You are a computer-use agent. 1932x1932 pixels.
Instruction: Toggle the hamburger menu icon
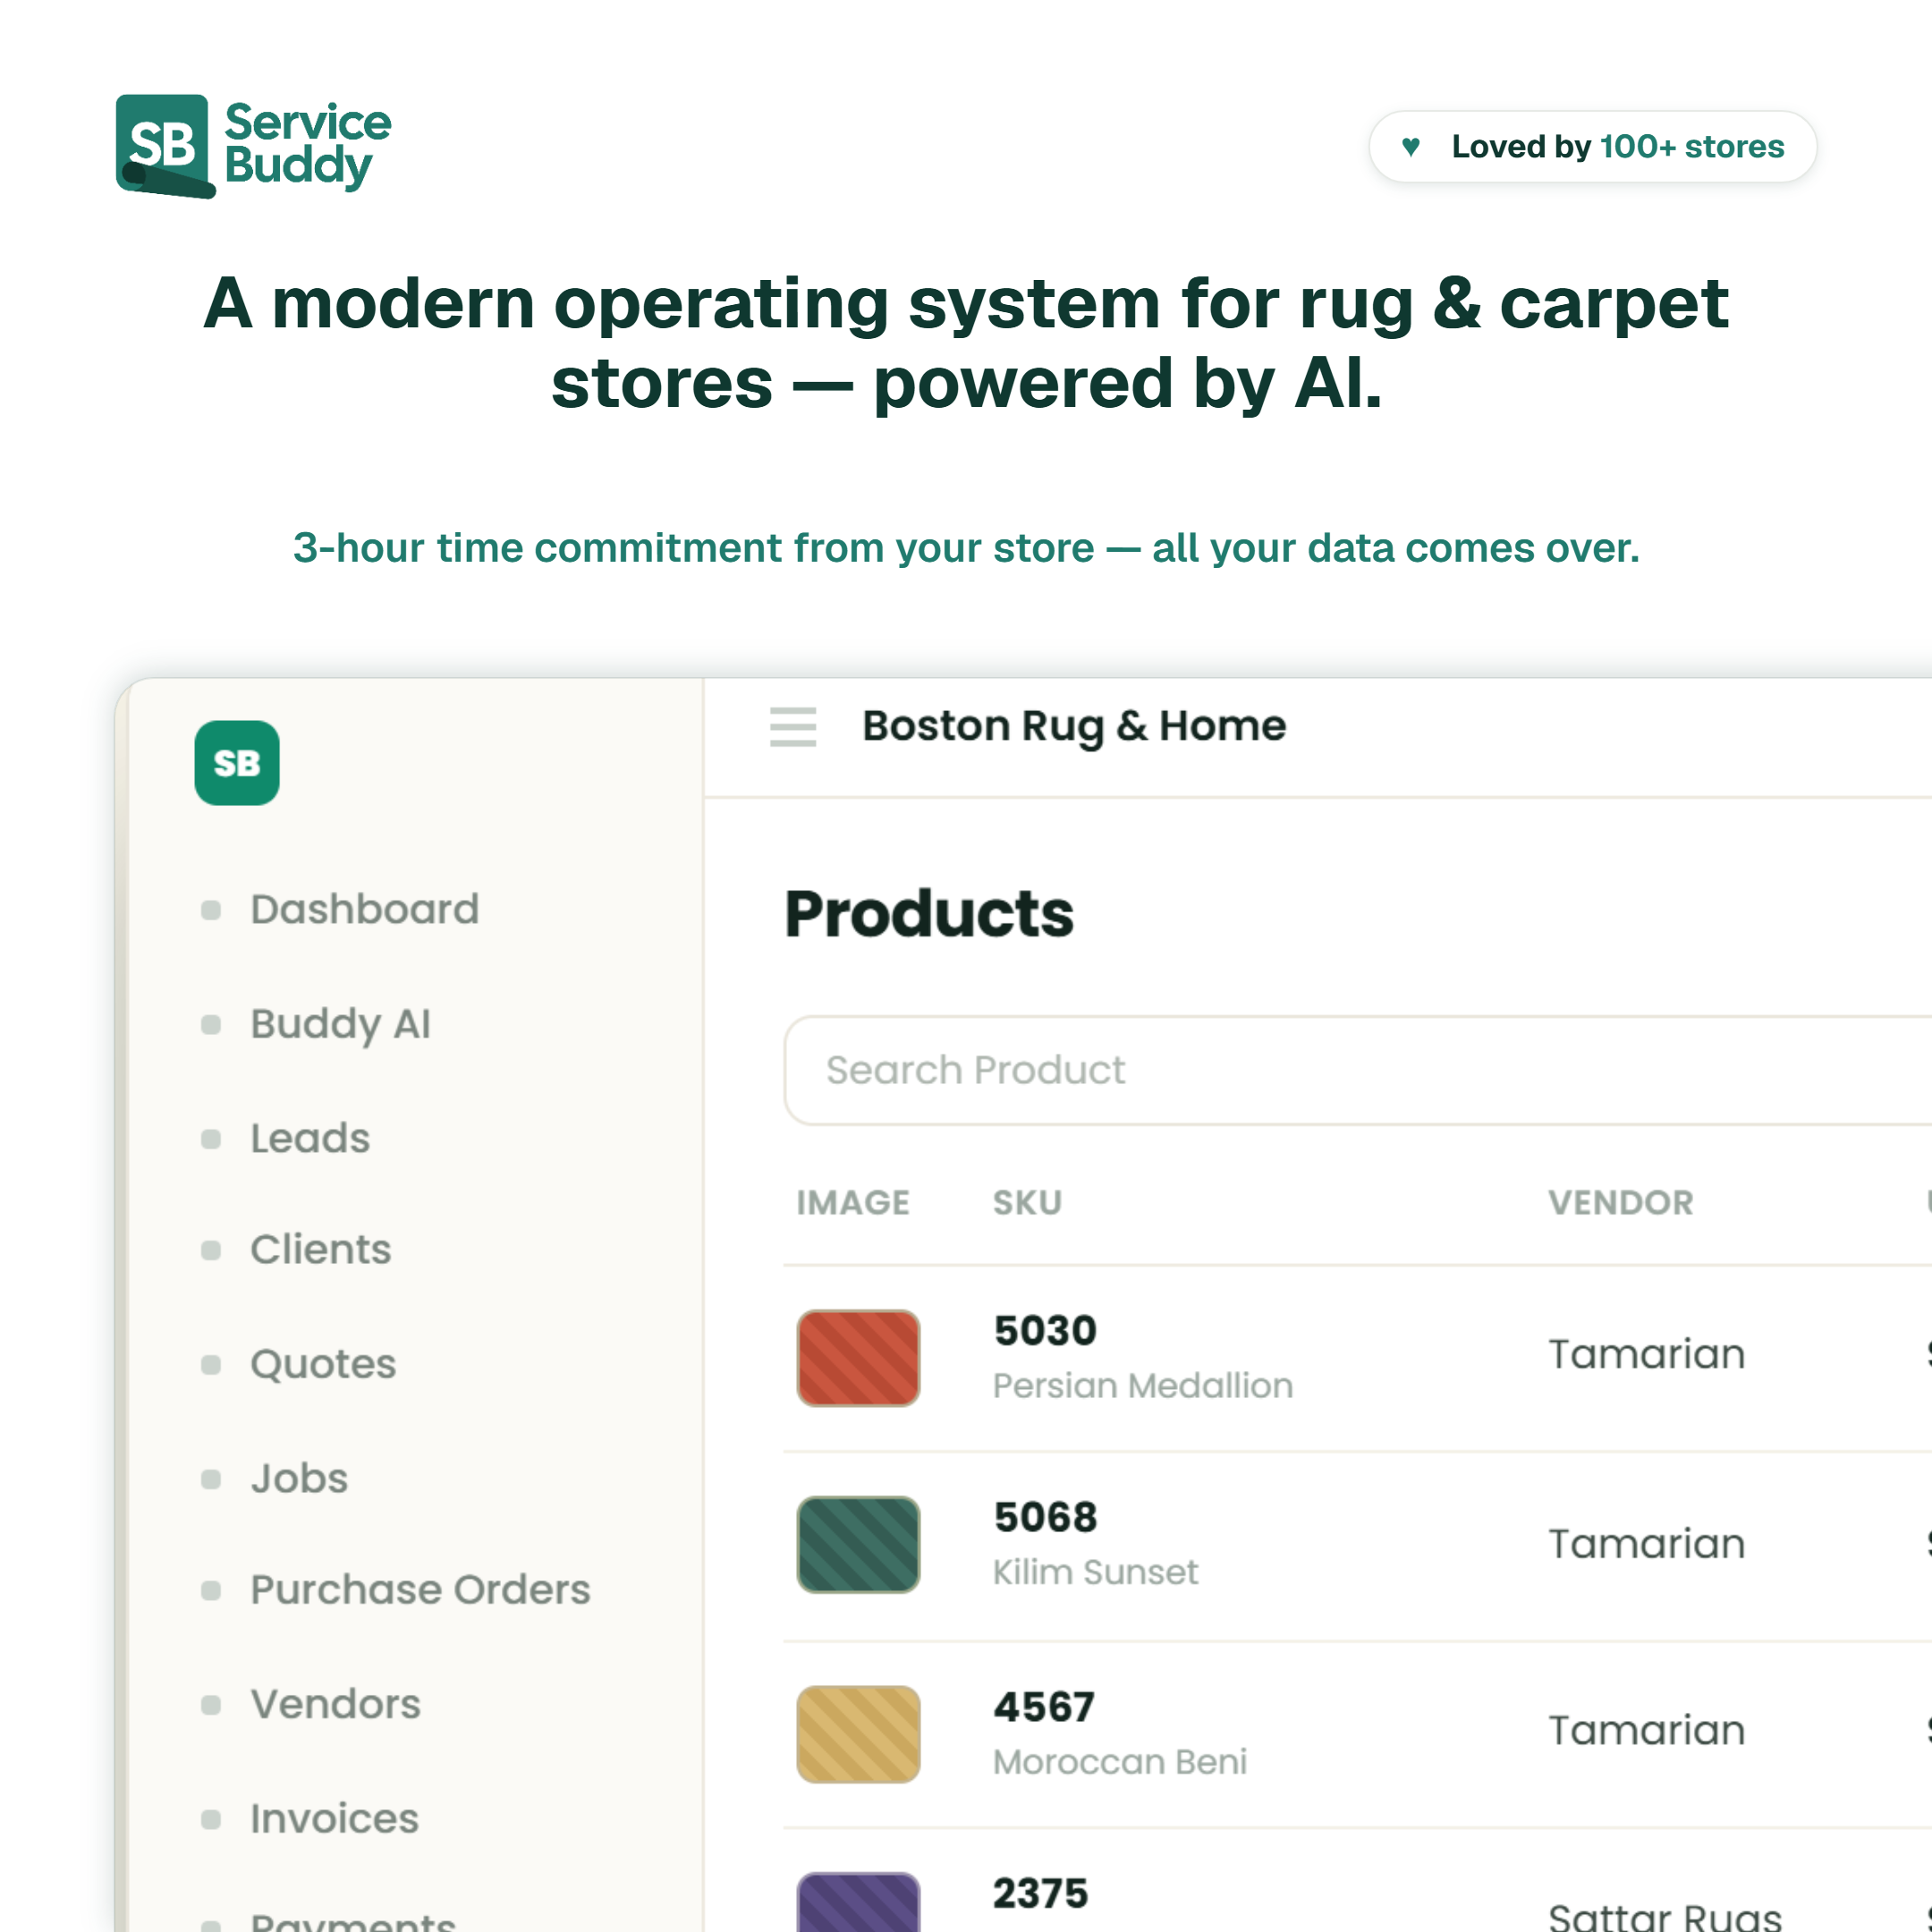(793, 727)
